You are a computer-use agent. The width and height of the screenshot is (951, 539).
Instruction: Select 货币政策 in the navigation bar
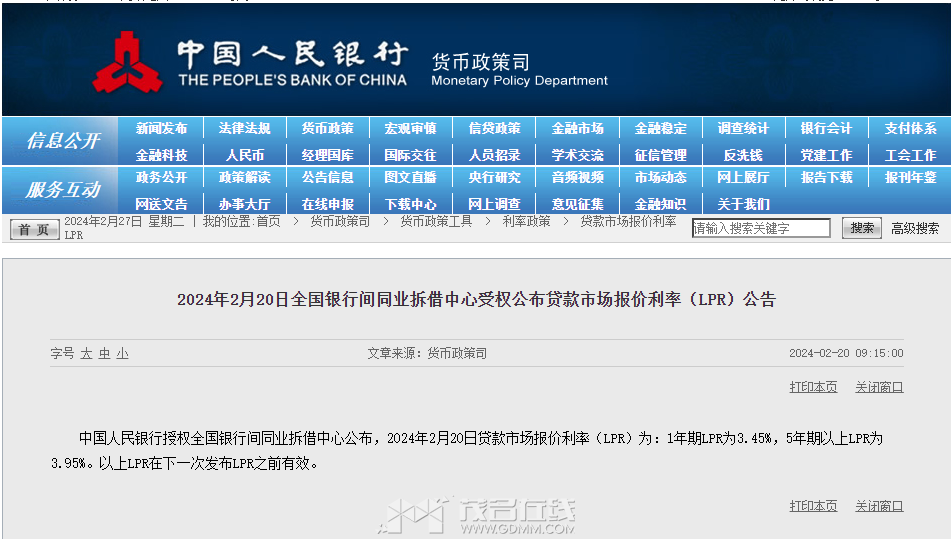[328, 129]
